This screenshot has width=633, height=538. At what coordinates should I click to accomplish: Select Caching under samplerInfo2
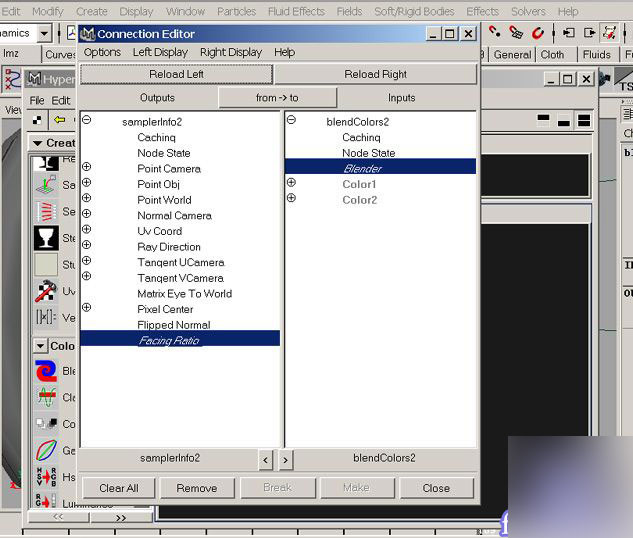tap(157, 138)
